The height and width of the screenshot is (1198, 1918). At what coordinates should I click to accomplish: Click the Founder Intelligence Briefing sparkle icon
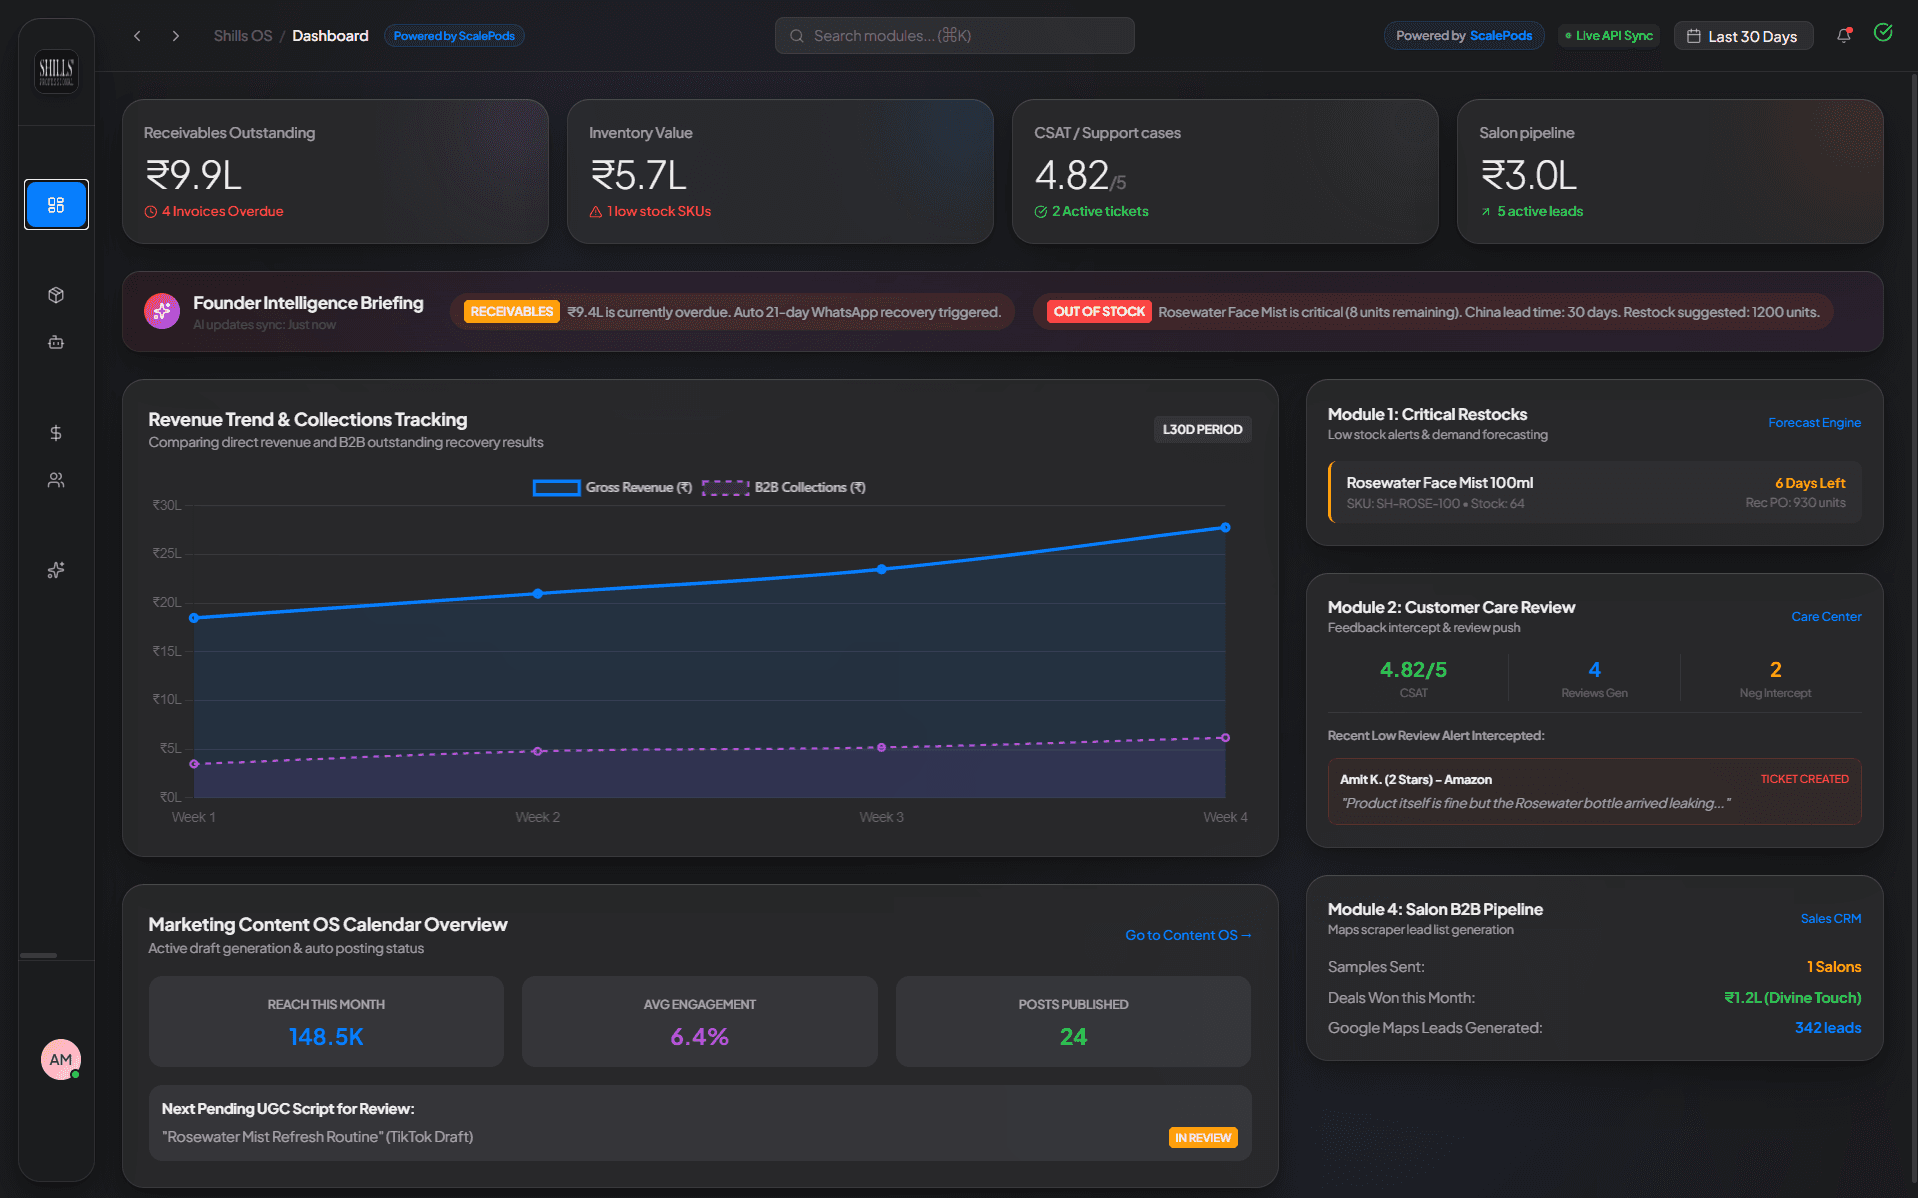(x=162, y=311)
